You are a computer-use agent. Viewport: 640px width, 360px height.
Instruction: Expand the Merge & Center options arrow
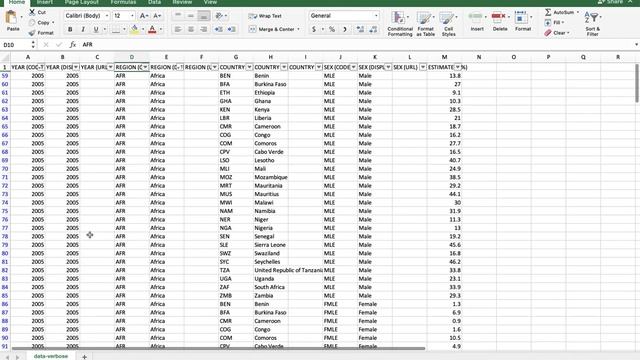pos(298,29)
